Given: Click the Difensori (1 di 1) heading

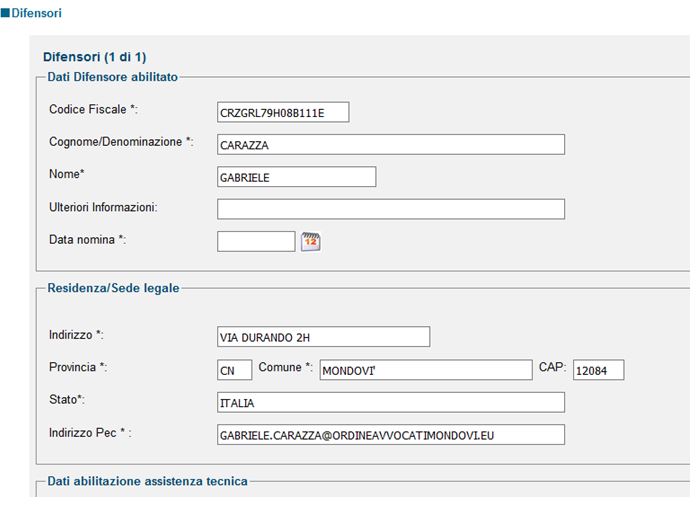Looking at the screenshot, I should [95, 57].
